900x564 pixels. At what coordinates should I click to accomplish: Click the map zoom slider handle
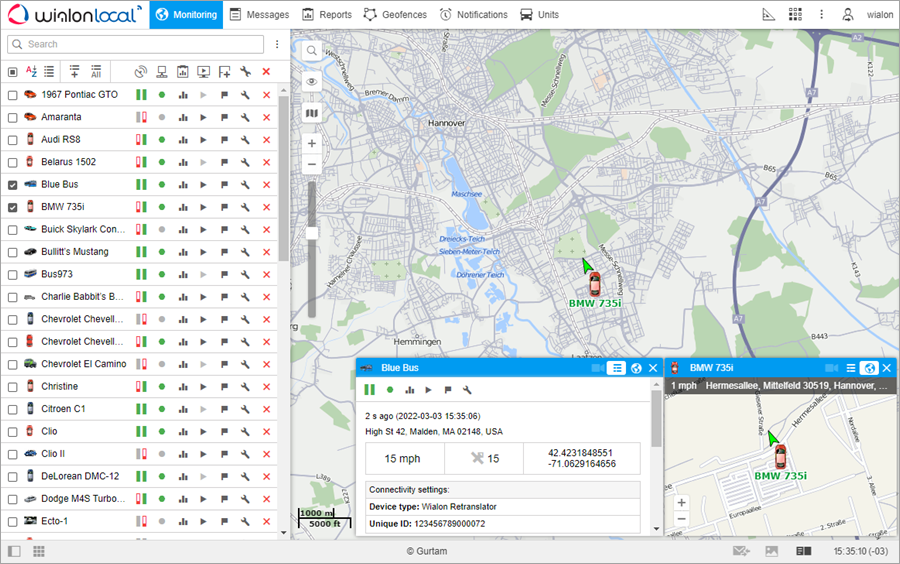point(312,233)
